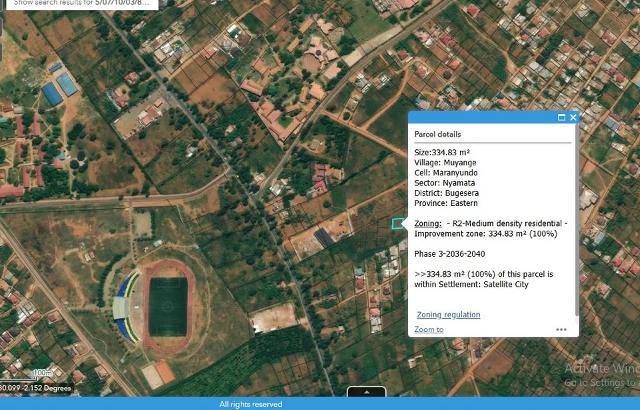The height and width of the screenshot is (410, 640).
Task: Close the Parcel details popup
Action: pos(573,117)
